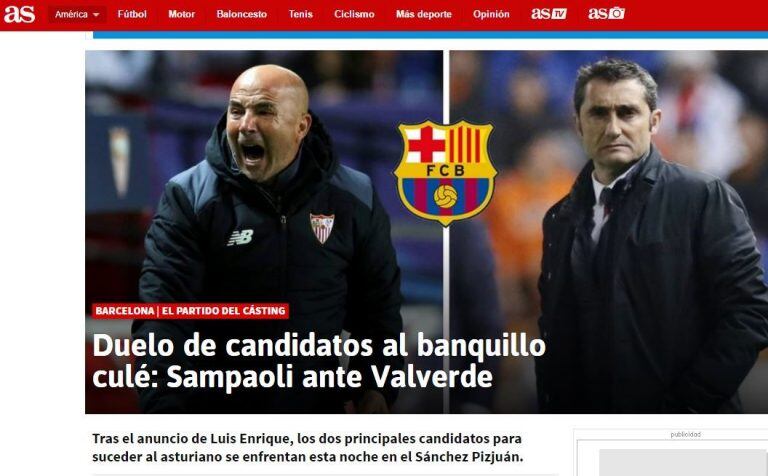Click the AS logo in header
This screenshot has width=768, height=476.
point(20,14)
